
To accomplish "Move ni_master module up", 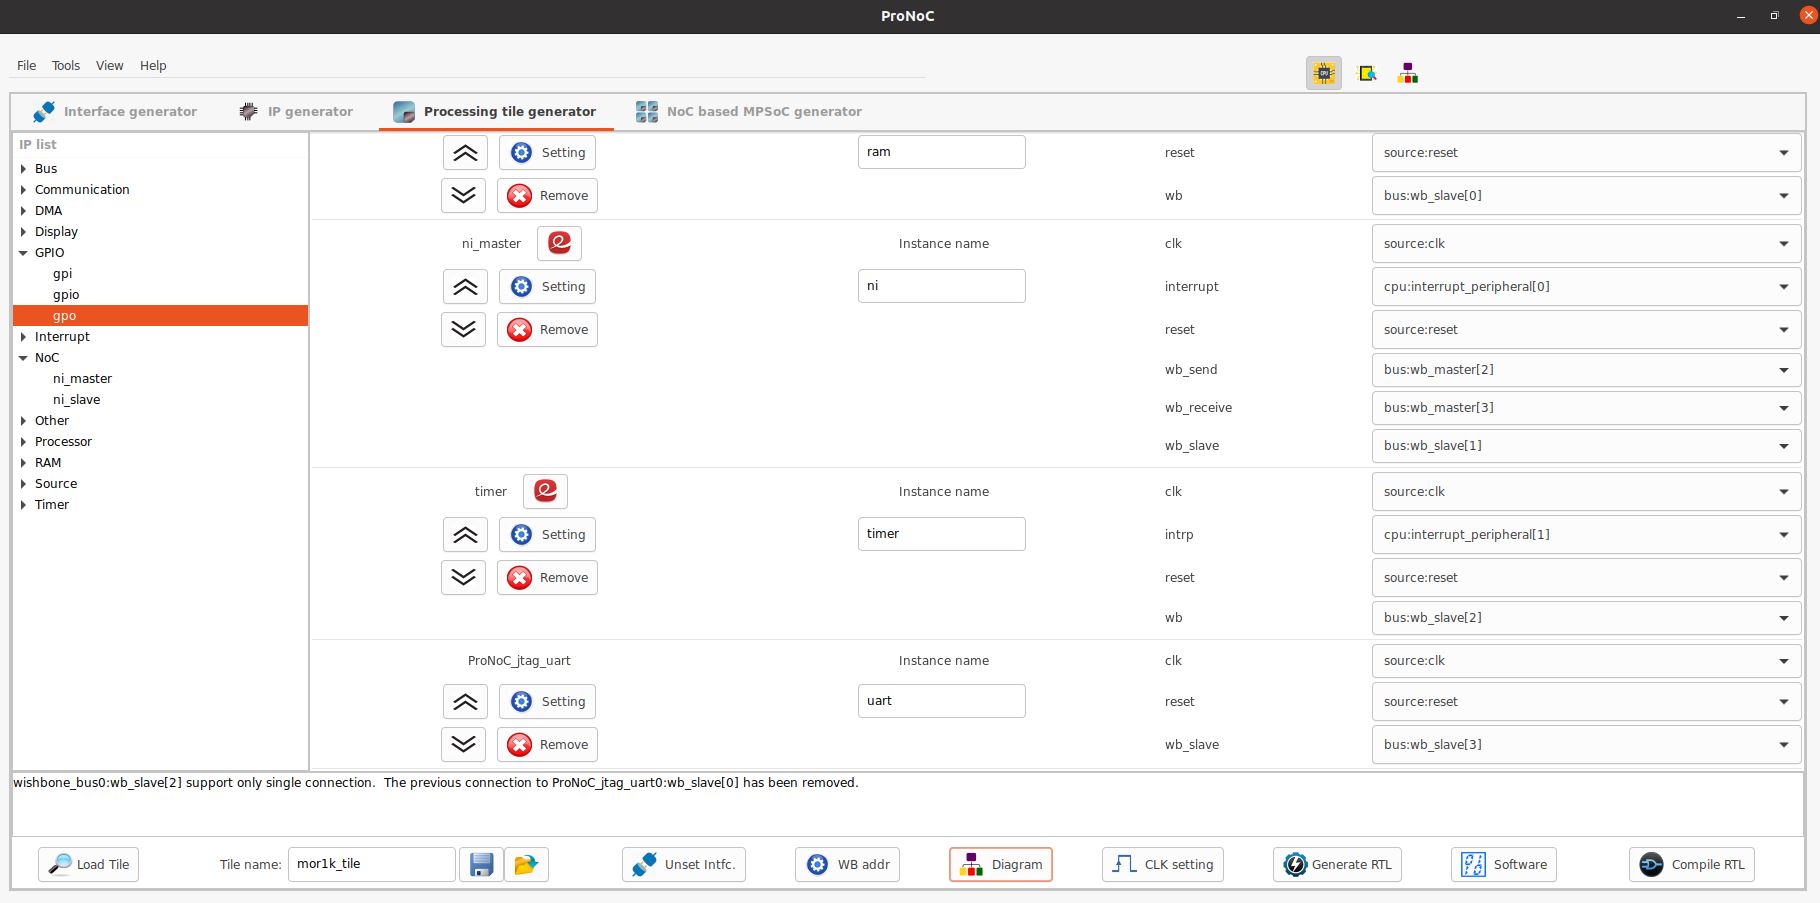I will point(464,287).
